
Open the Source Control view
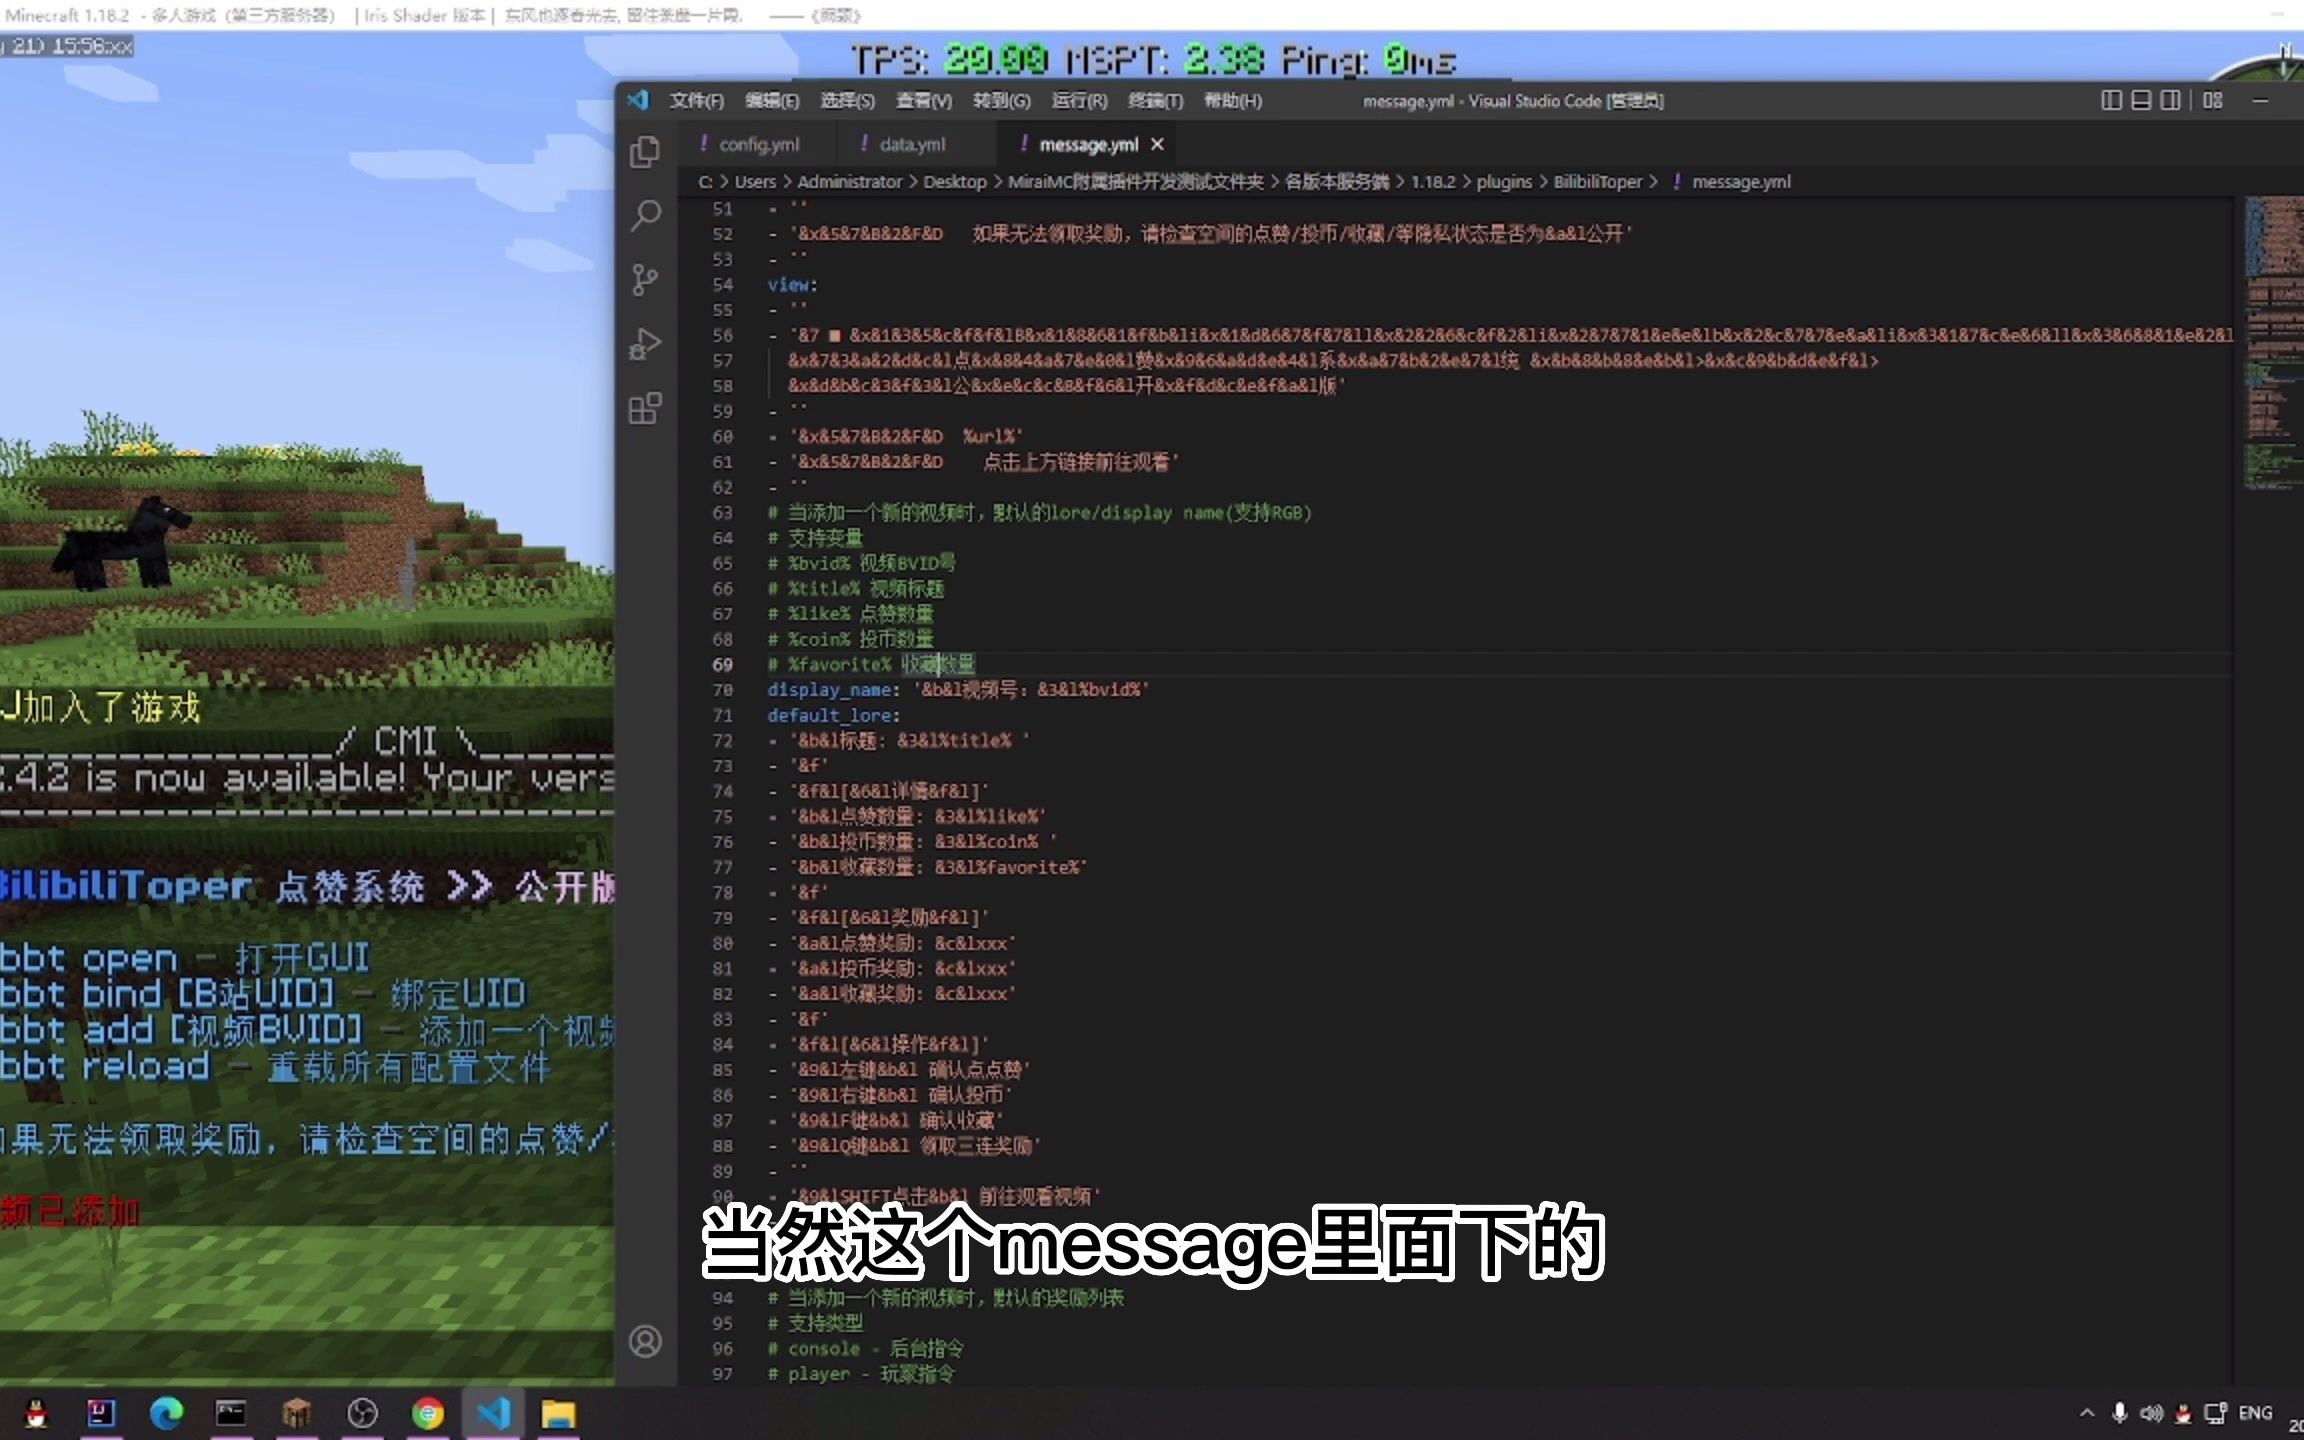coord(645,280)
